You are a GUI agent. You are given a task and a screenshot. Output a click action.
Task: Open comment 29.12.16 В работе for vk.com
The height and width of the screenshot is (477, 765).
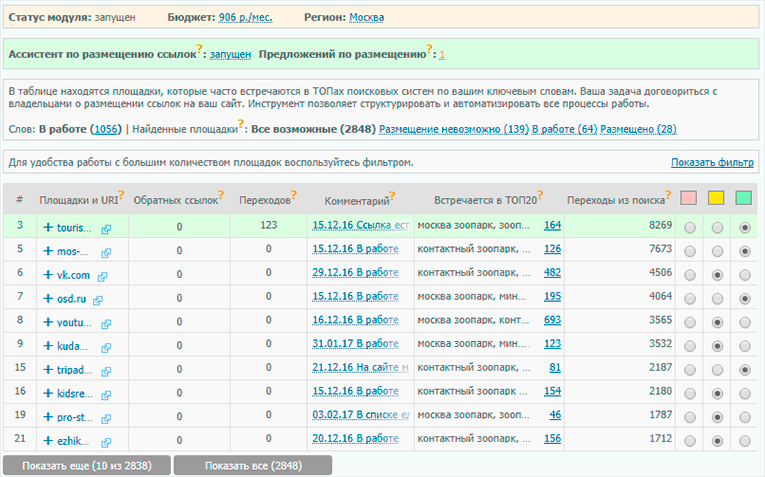pyautogui.click(x=355, y=273)
